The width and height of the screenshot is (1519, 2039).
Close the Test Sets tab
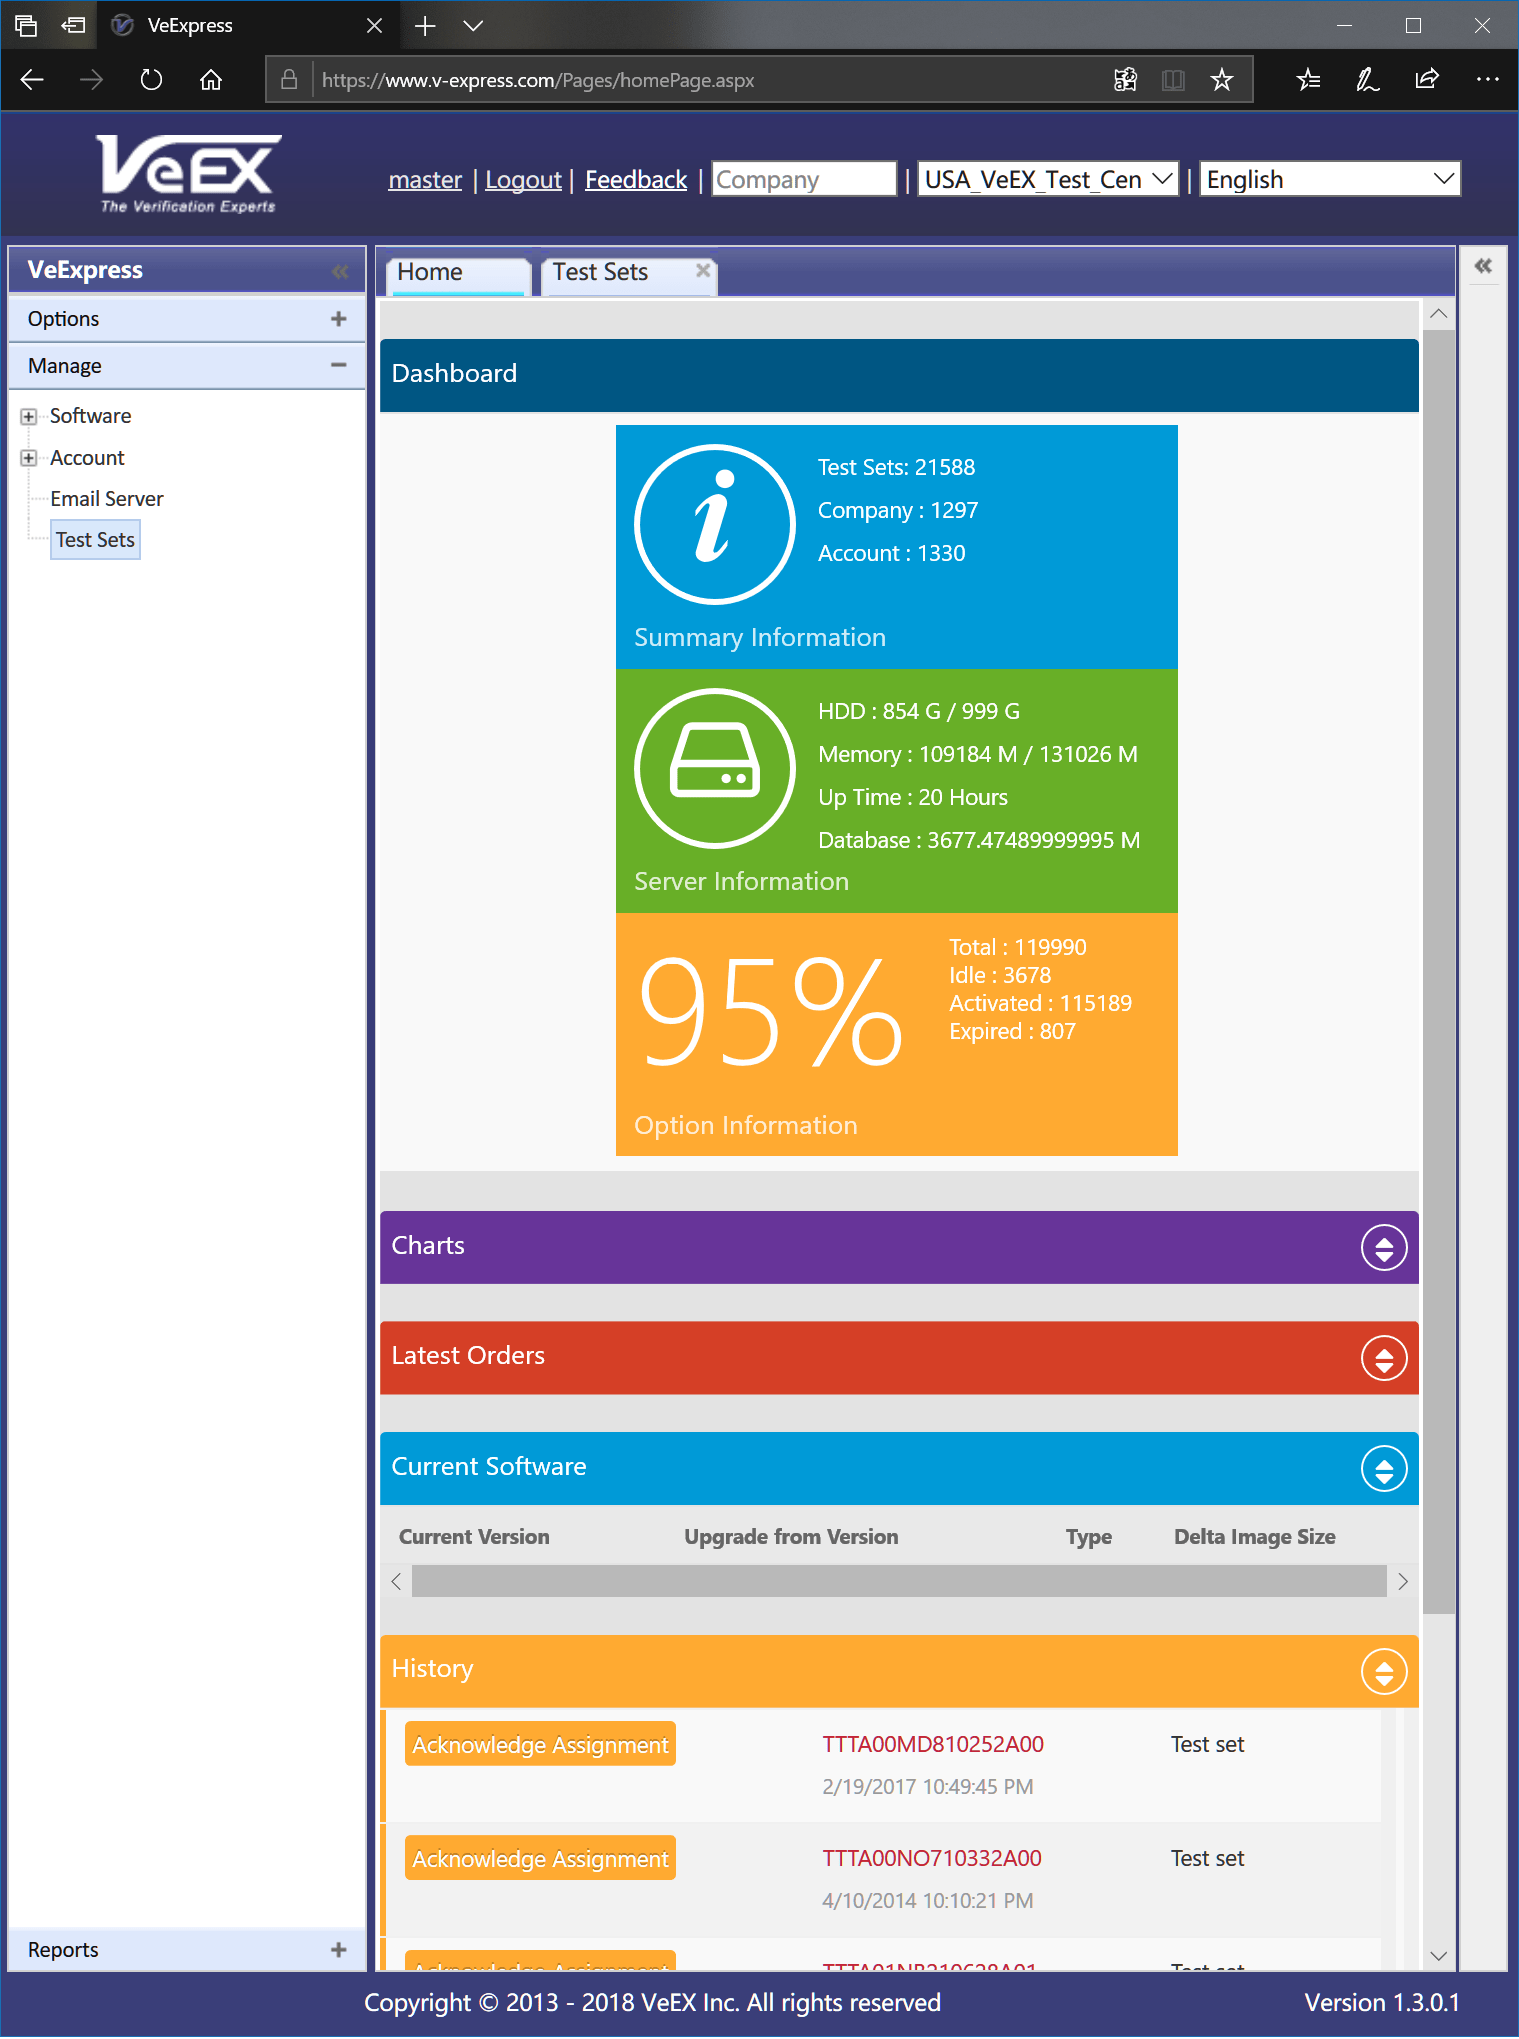[703, 270]
